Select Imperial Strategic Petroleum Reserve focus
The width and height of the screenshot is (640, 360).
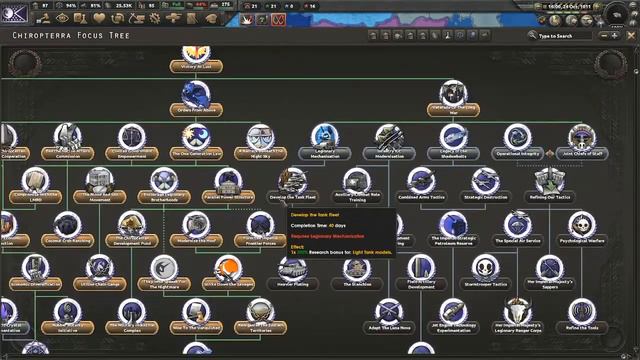453,229
